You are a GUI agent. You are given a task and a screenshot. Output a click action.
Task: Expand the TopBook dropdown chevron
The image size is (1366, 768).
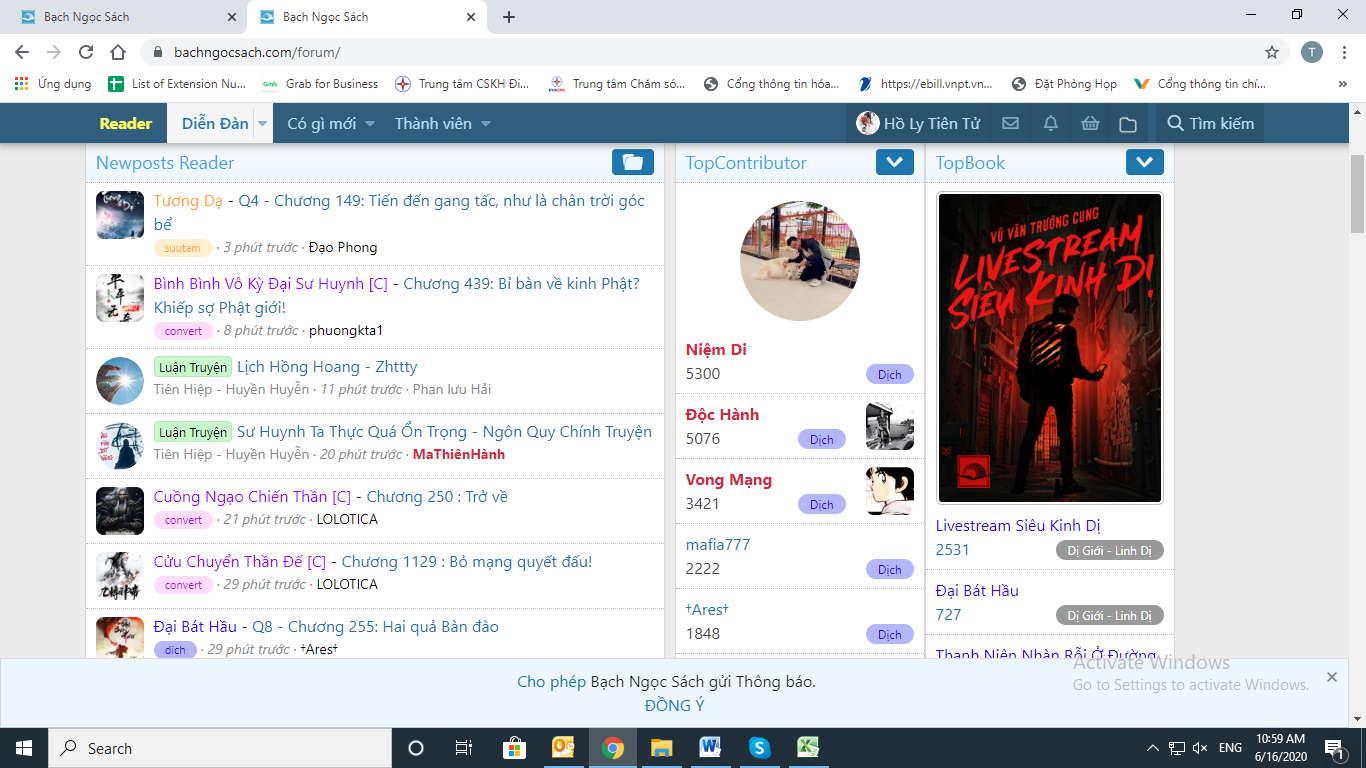pos(1144,162)
